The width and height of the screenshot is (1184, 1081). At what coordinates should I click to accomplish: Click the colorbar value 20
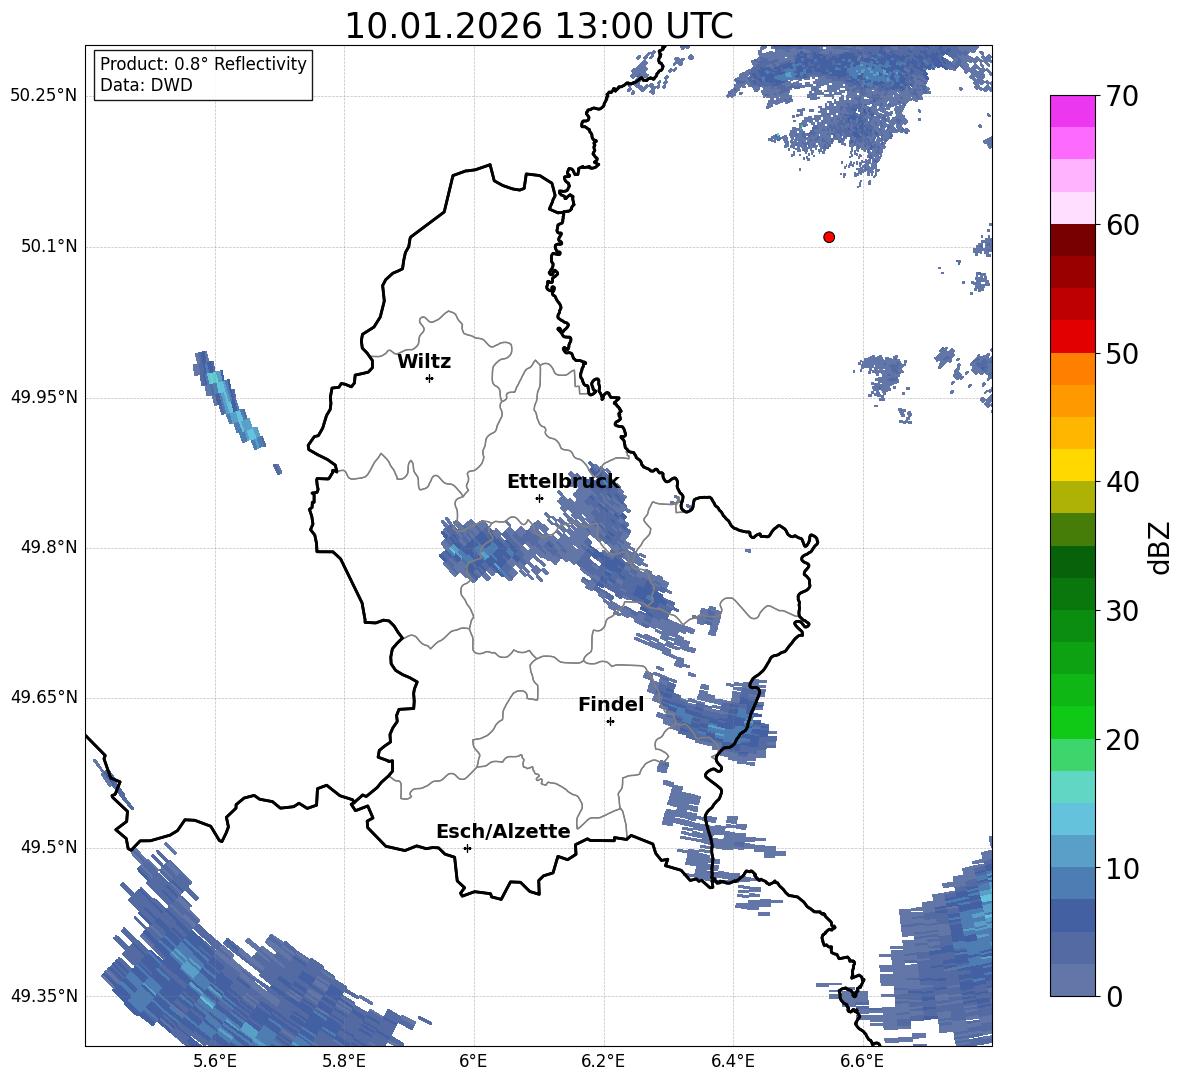pyautogui.click(x=1122, y=740)
